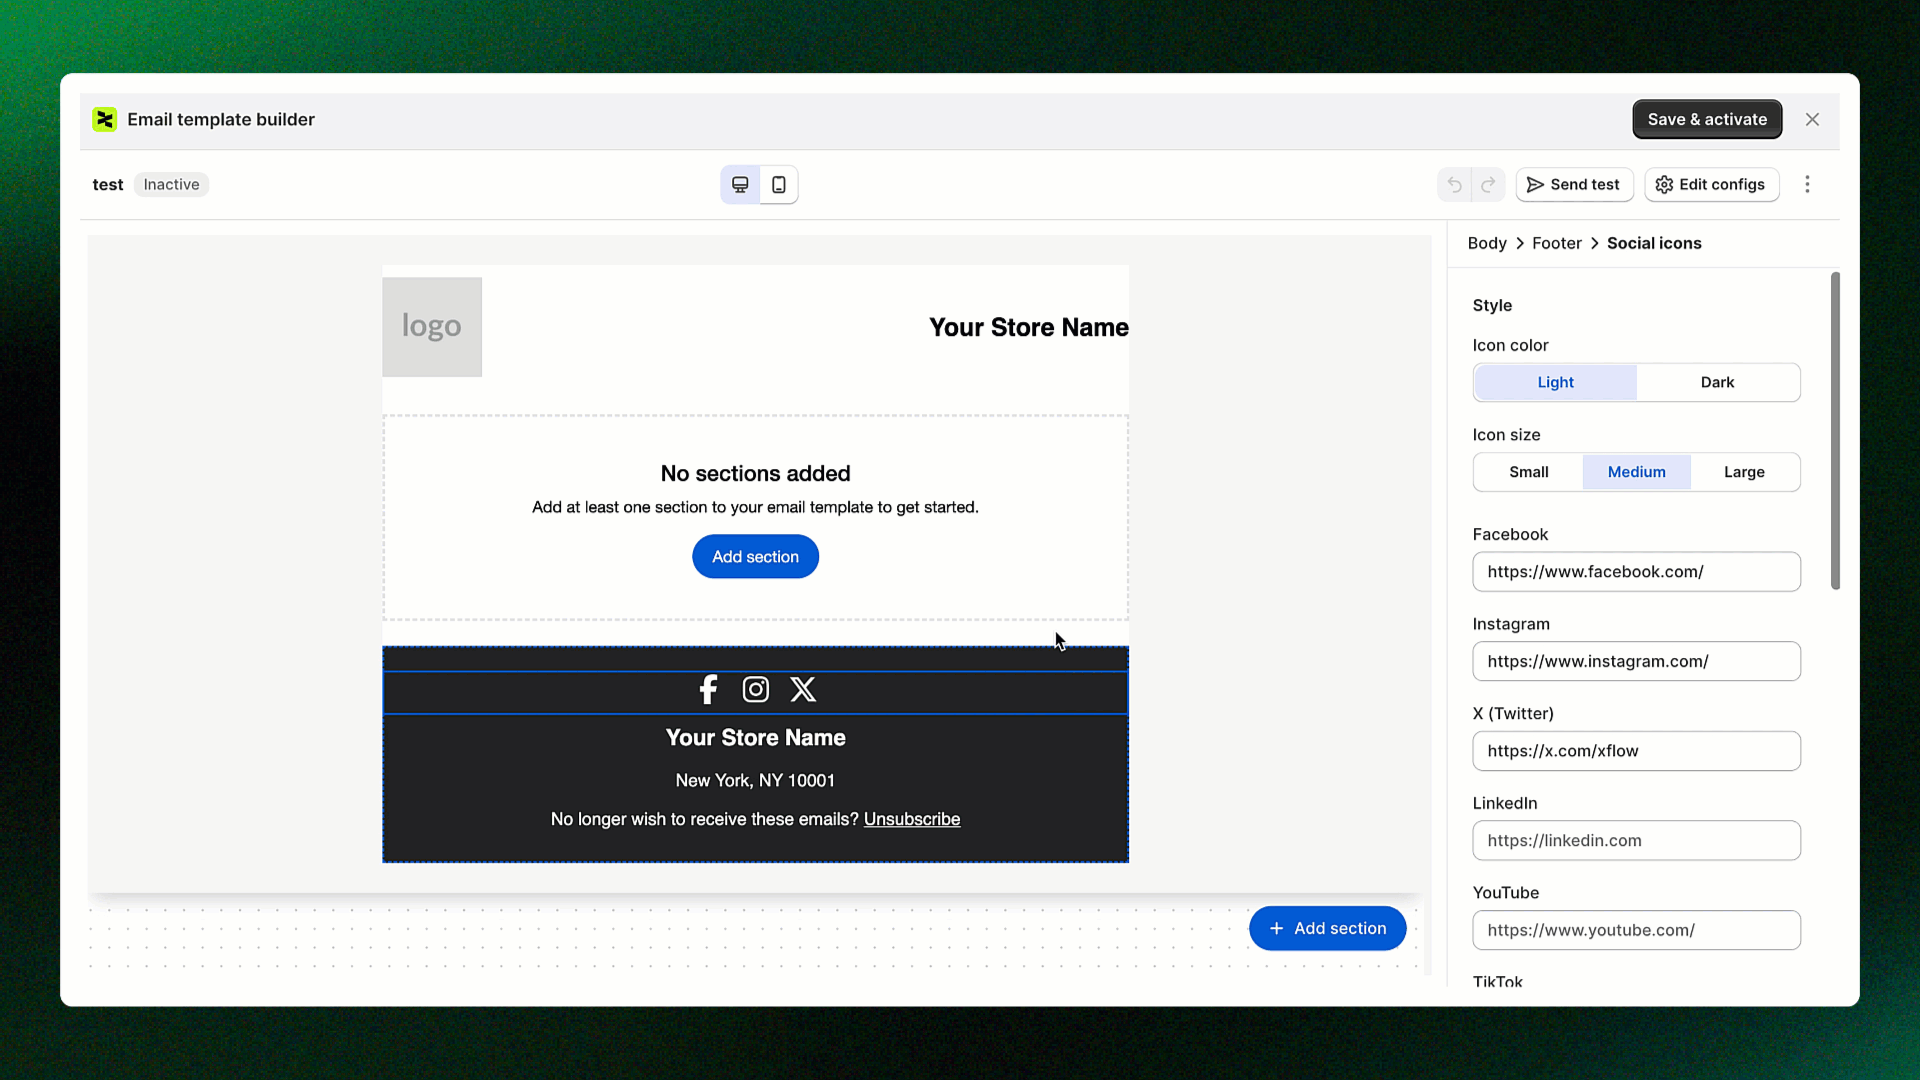Click the X Twitter icon in footer
This screenshot has width=1920, height=1080.
[803, 690]
